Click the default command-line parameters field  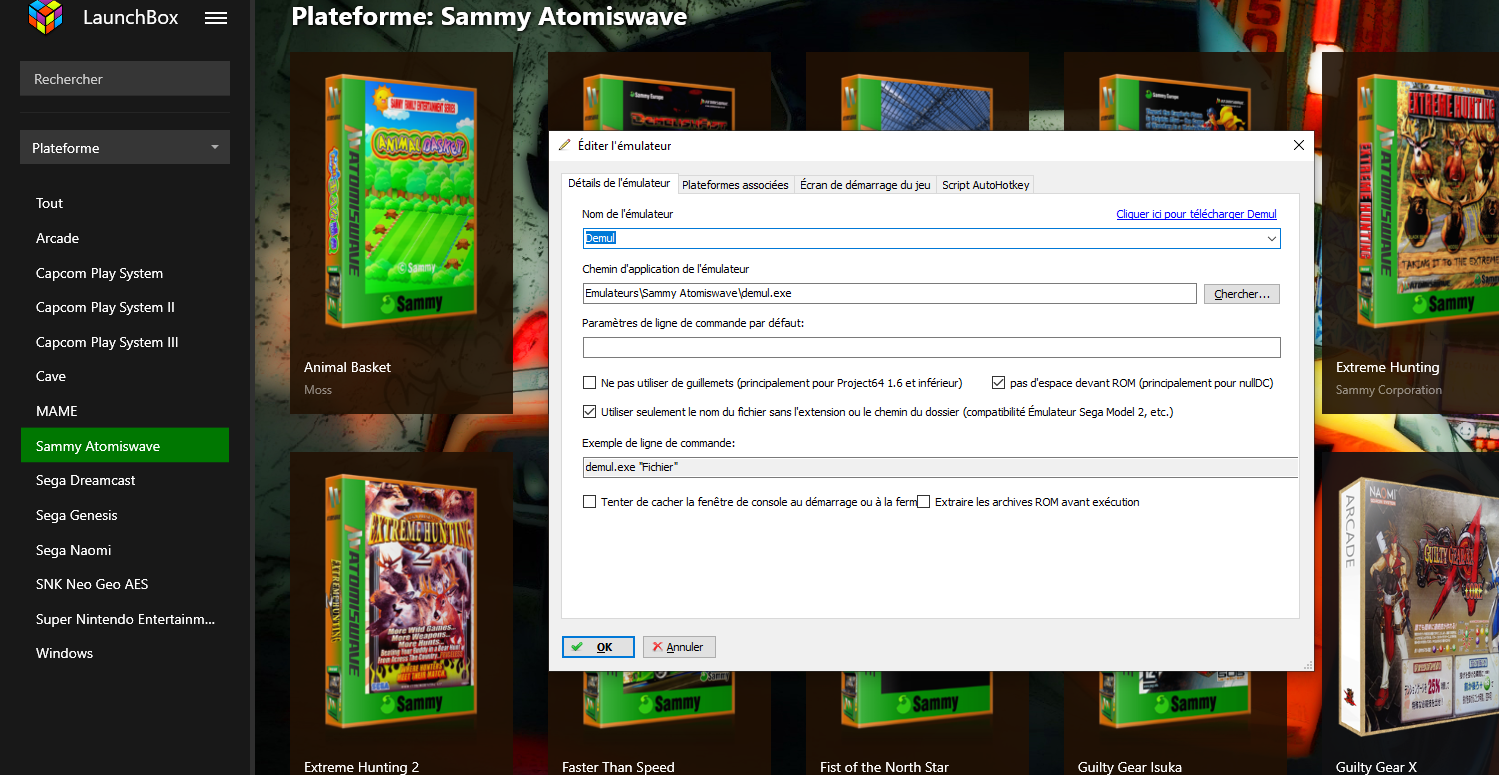(x=931, y=347)
